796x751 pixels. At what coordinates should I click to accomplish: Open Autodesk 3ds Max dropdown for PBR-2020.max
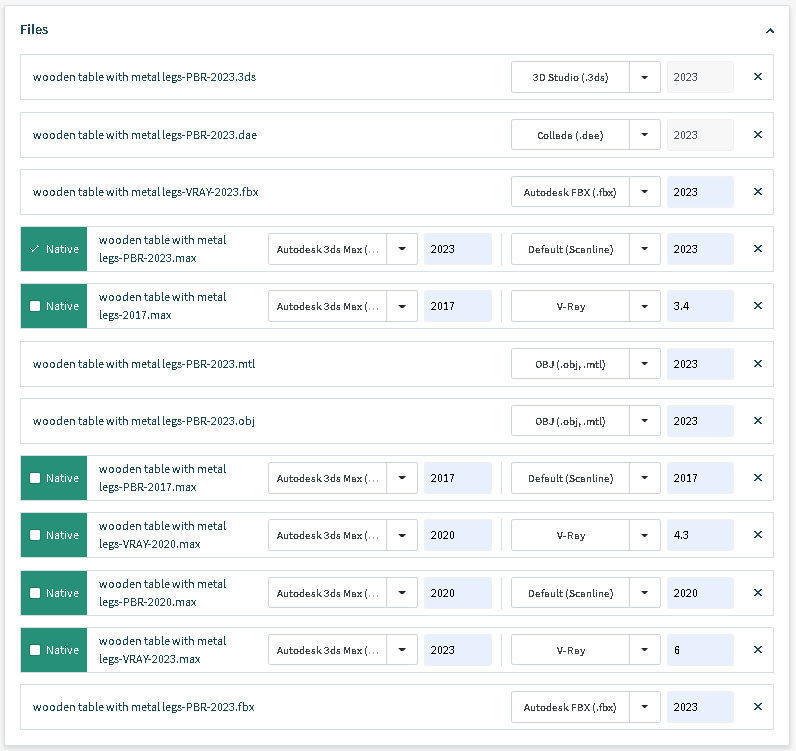[x=402, y=593]
